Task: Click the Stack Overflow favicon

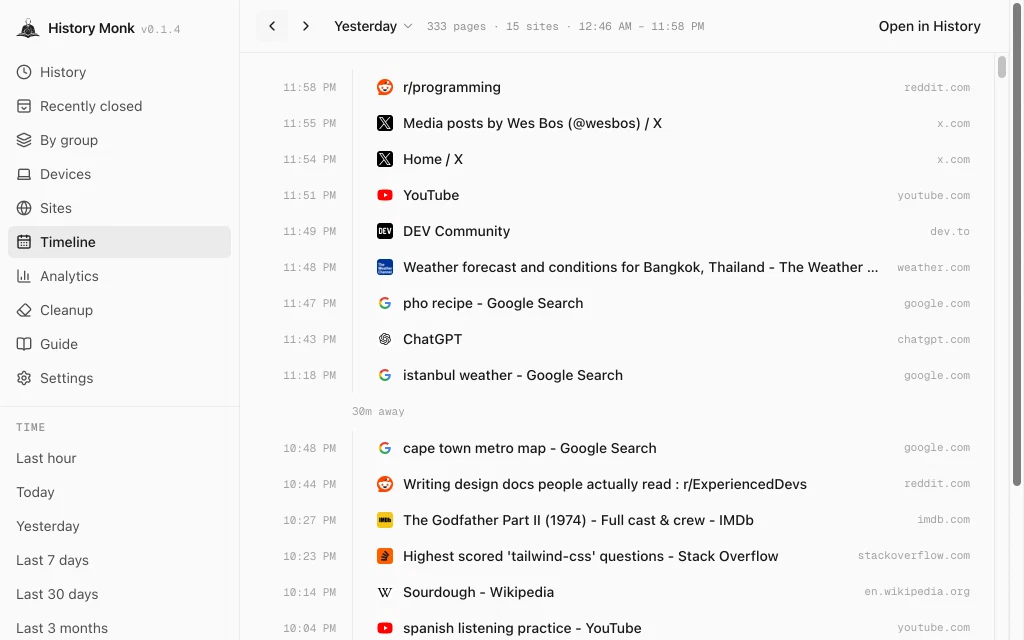Action: point(385,556)
